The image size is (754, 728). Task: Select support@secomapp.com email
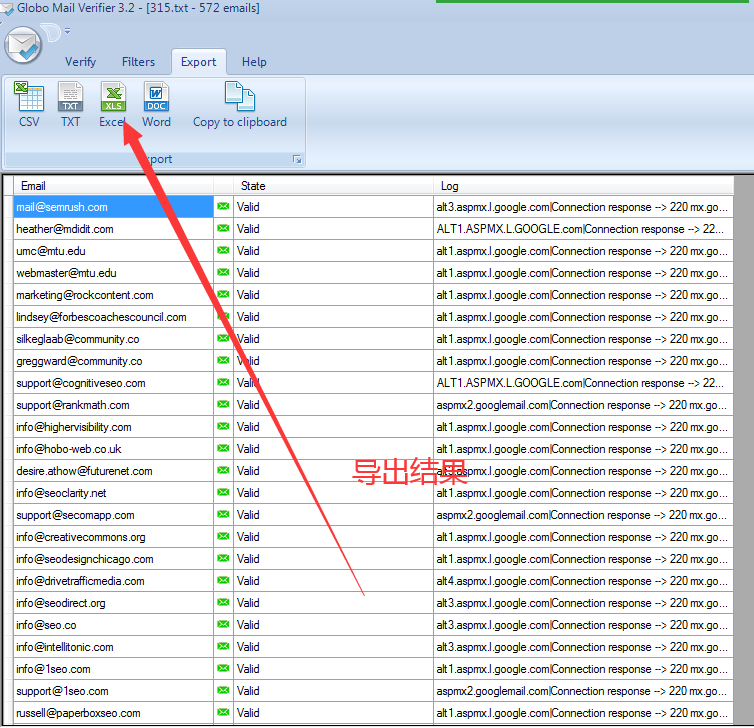point(113,515)
